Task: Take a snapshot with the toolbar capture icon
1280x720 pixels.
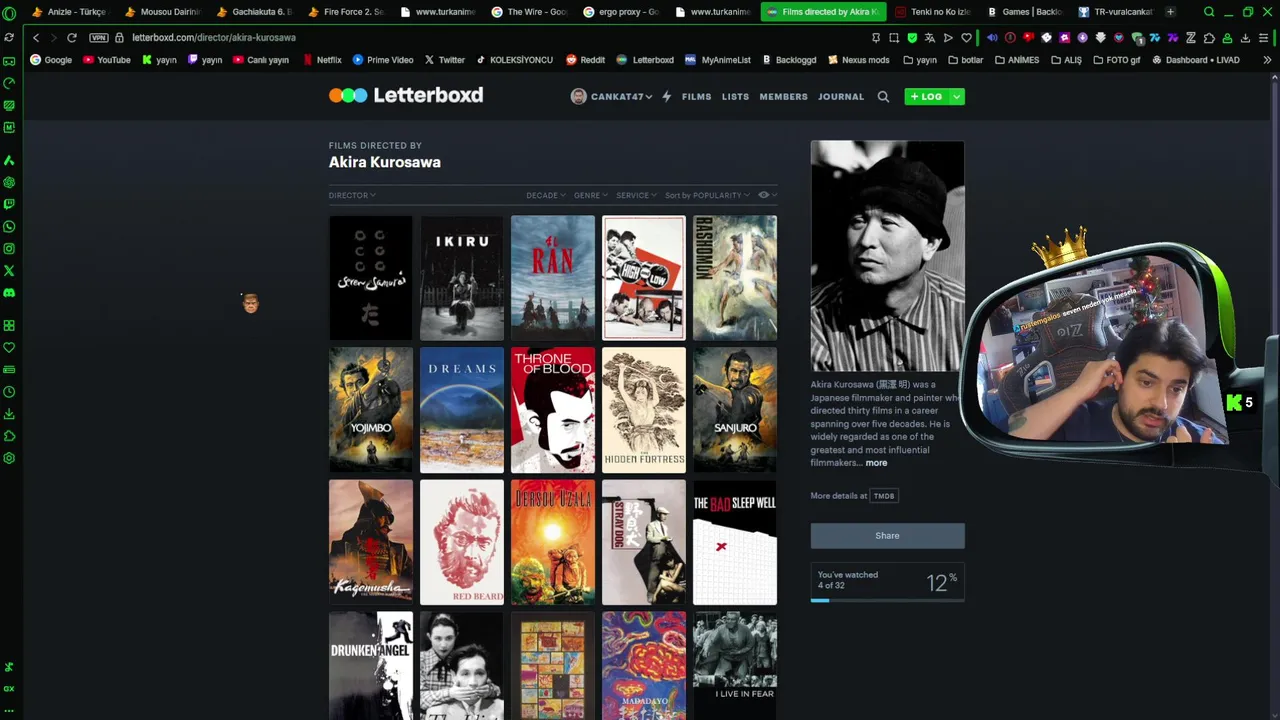Action: tap(894, 38)
